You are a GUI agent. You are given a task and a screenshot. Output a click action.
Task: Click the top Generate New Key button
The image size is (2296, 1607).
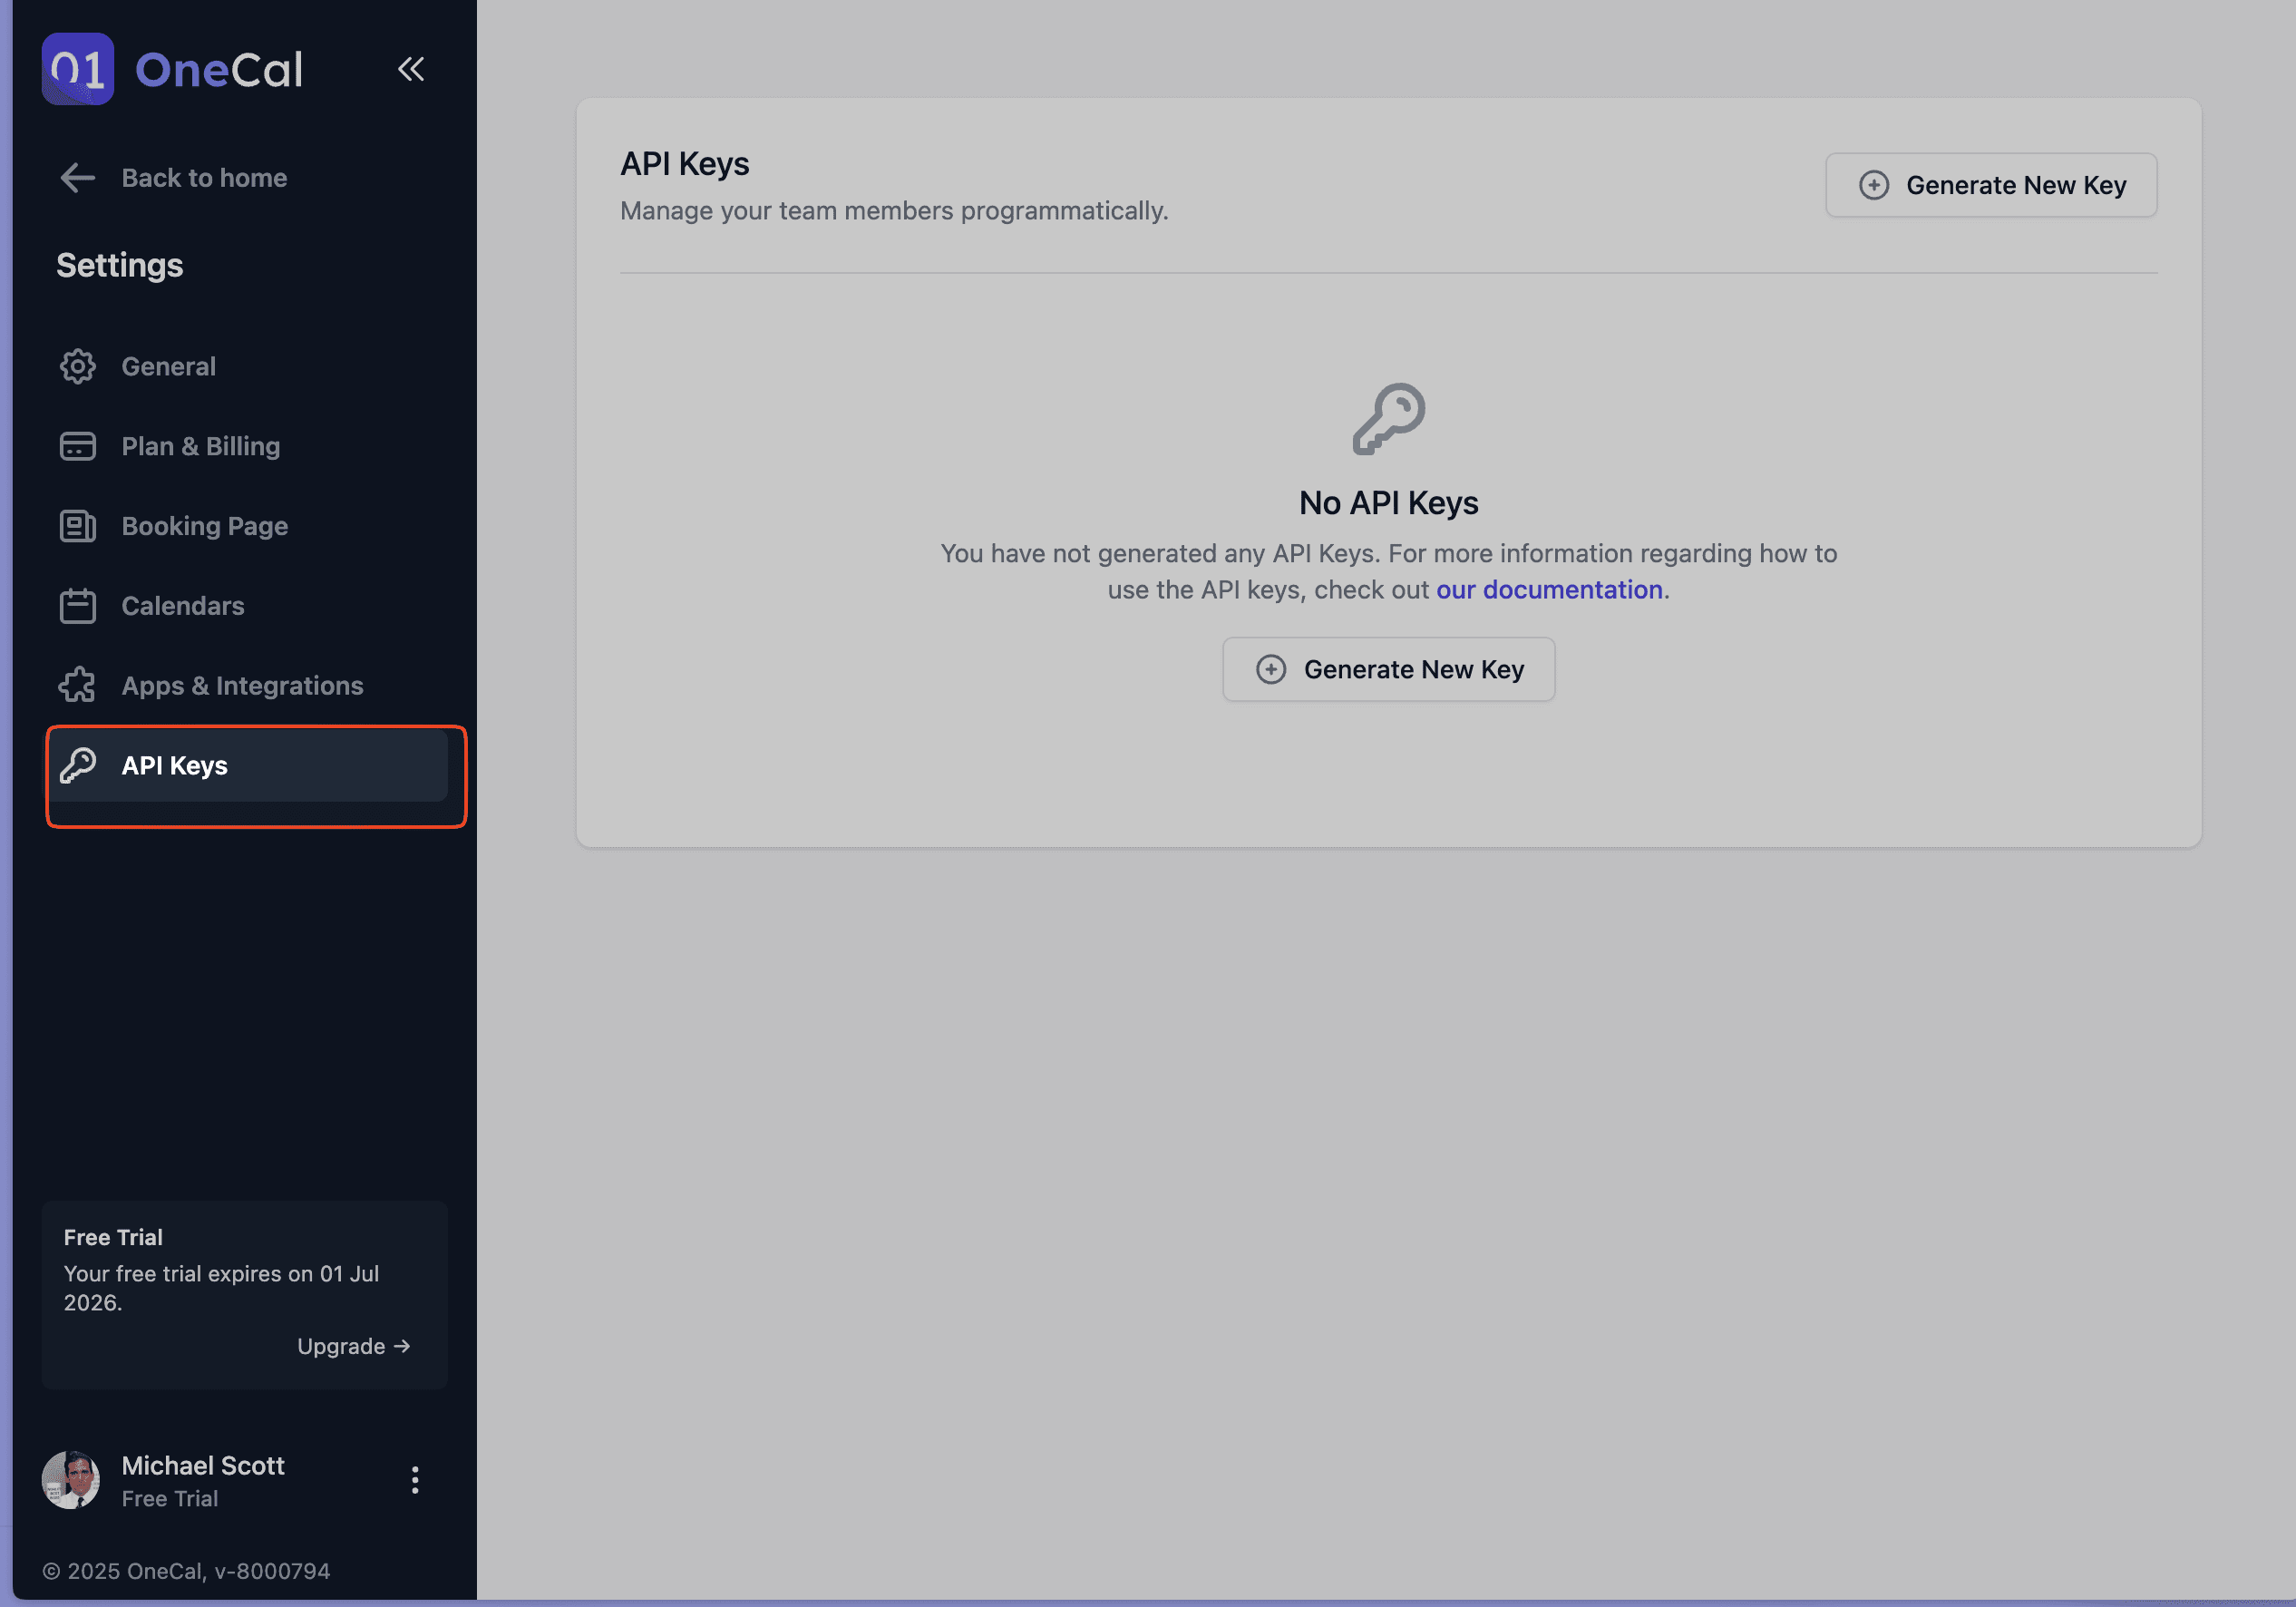coord(1990,185)
